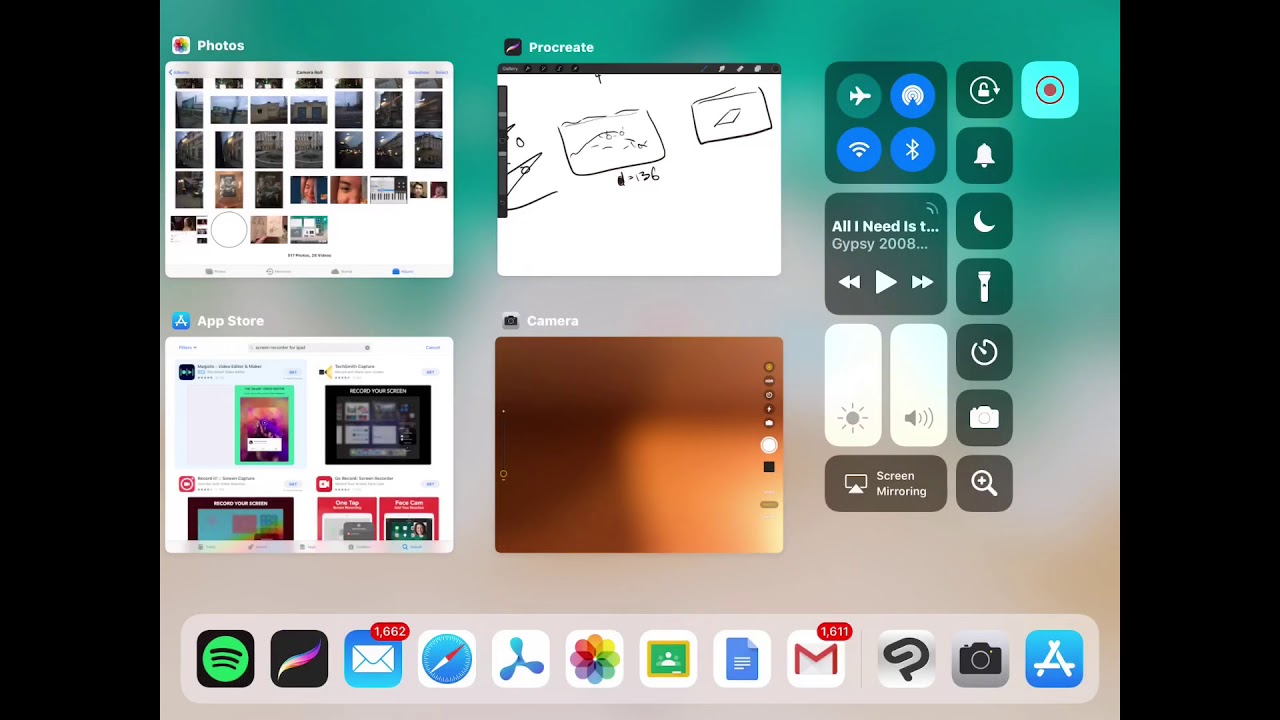Adjust the volume slider
The height and width of the screenshot is (720, 1280).
point(918,385)
